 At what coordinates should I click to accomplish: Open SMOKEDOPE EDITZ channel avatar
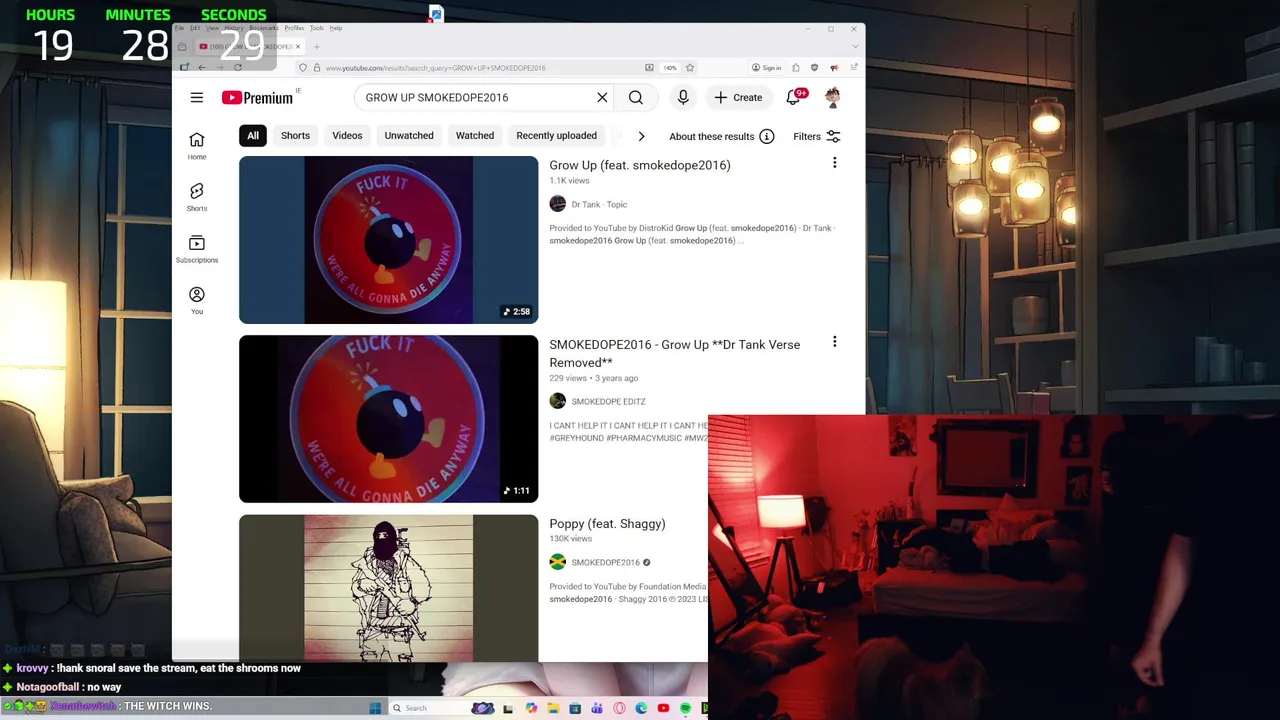558,401
